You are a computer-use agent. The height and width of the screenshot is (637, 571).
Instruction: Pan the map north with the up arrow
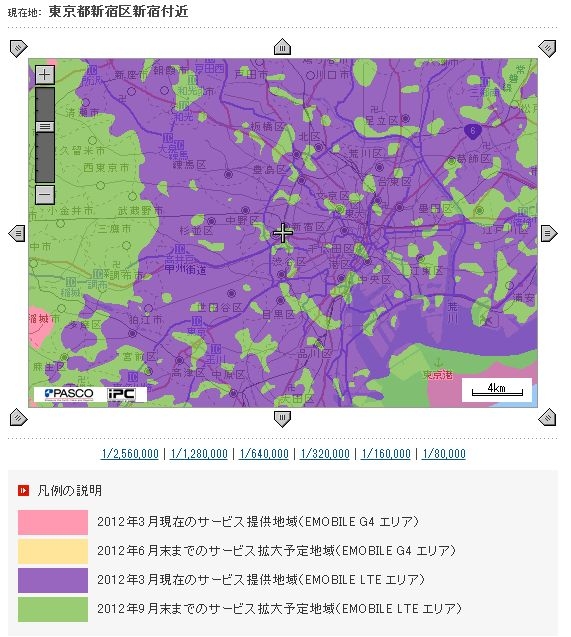[x=282, y=47]
